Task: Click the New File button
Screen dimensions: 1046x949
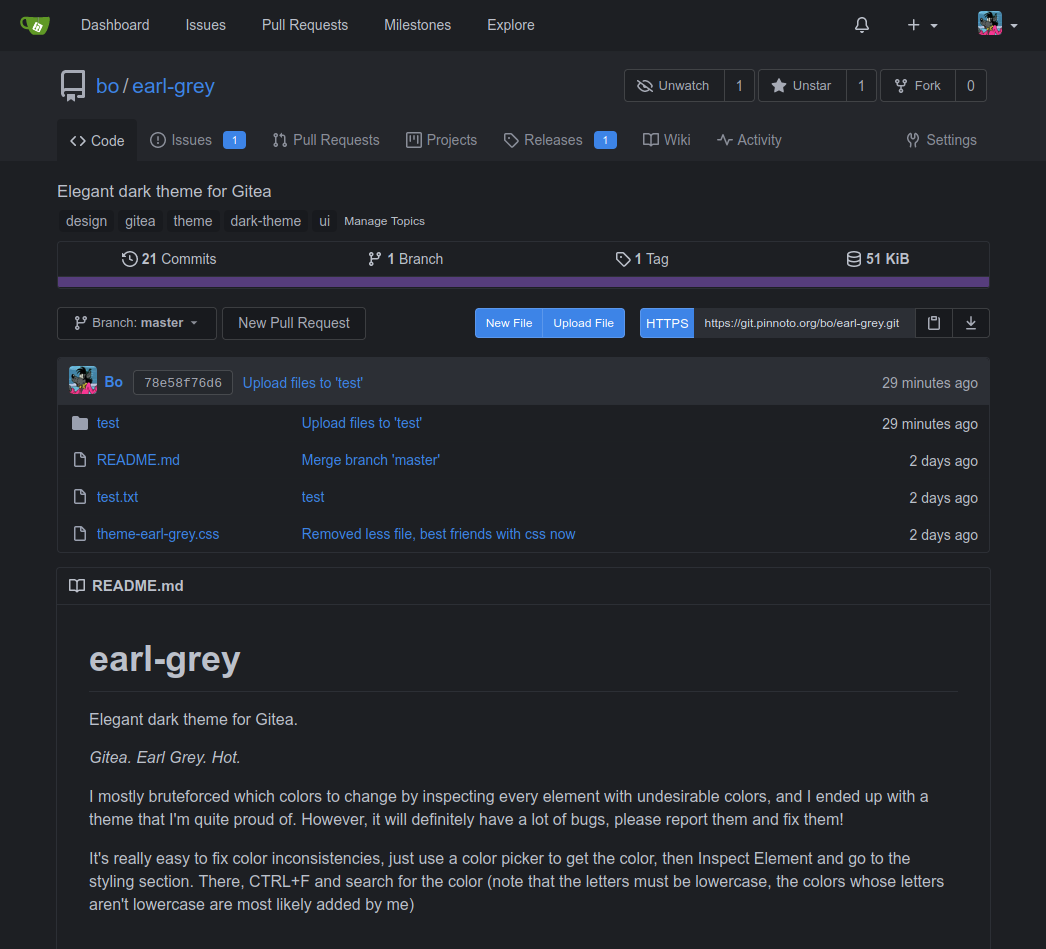Action: (x=509, y=323)
